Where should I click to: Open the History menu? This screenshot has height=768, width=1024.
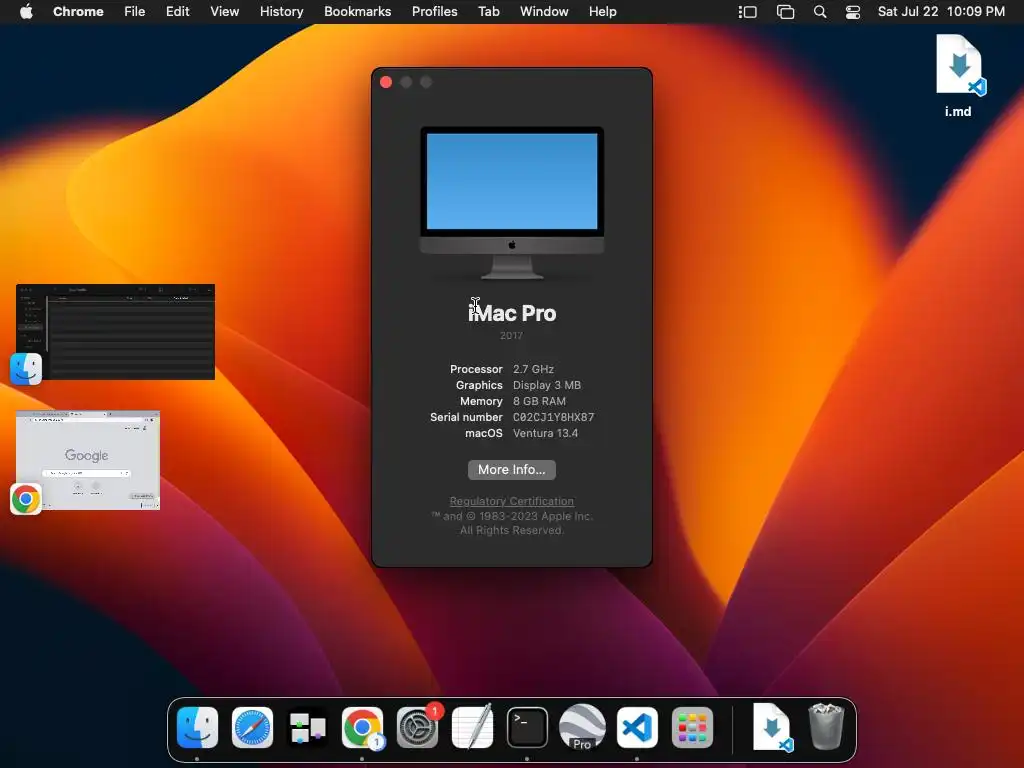281,12
